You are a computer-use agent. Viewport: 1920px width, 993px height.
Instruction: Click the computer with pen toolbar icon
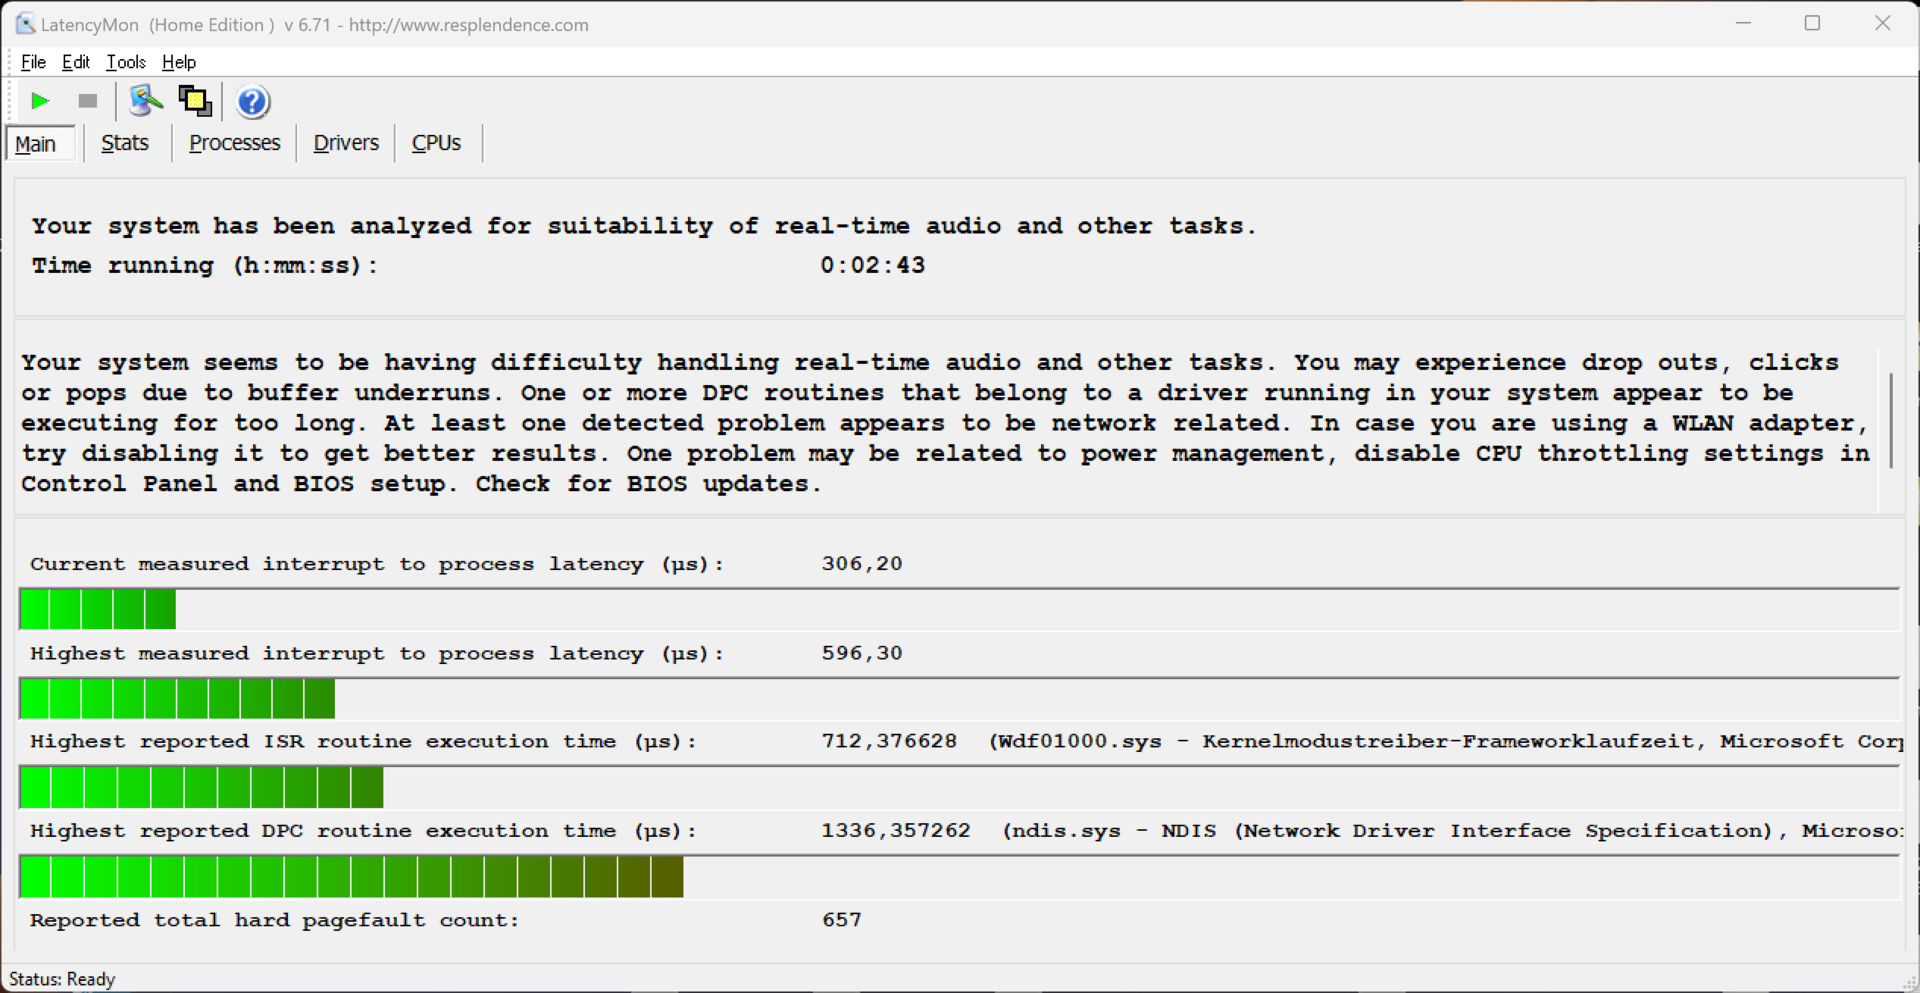coord(145,101)
